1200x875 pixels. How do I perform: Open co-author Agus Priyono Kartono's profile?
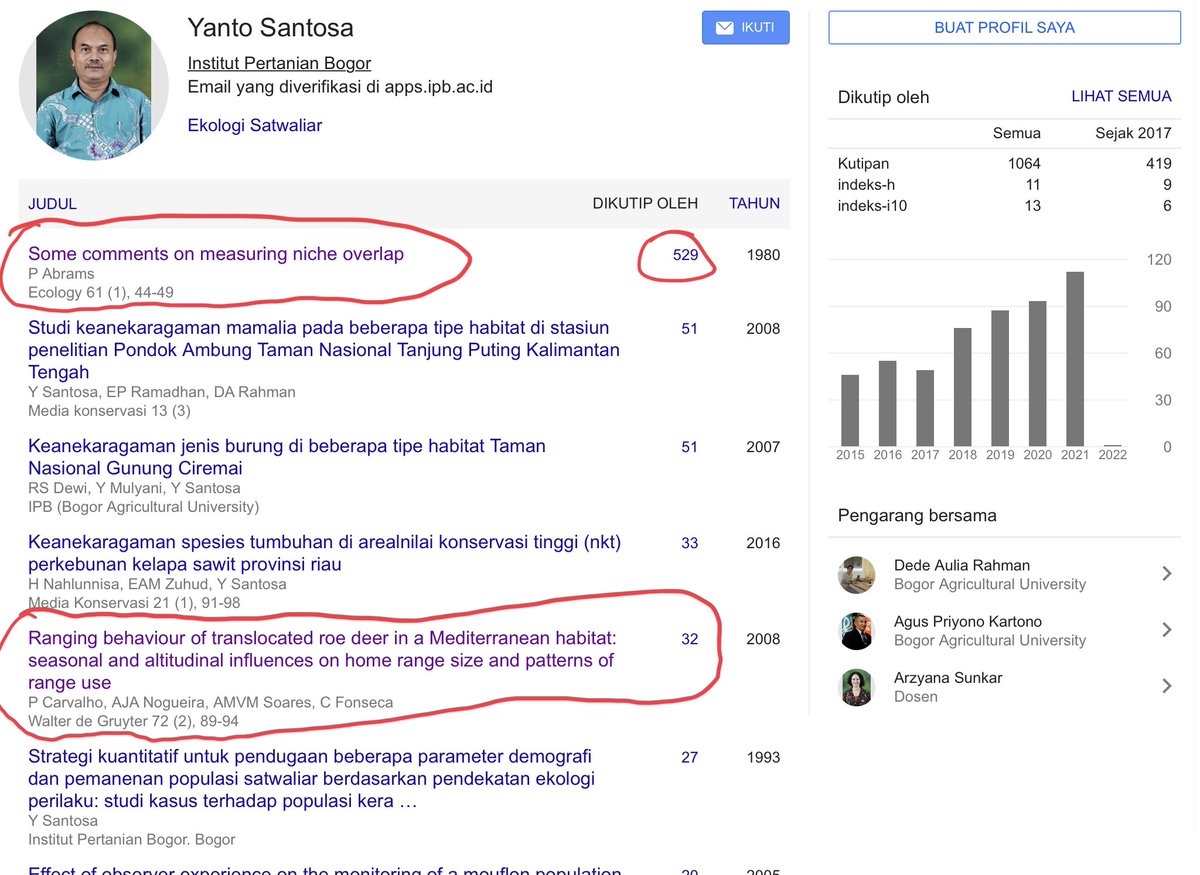(x=967, y=621)
